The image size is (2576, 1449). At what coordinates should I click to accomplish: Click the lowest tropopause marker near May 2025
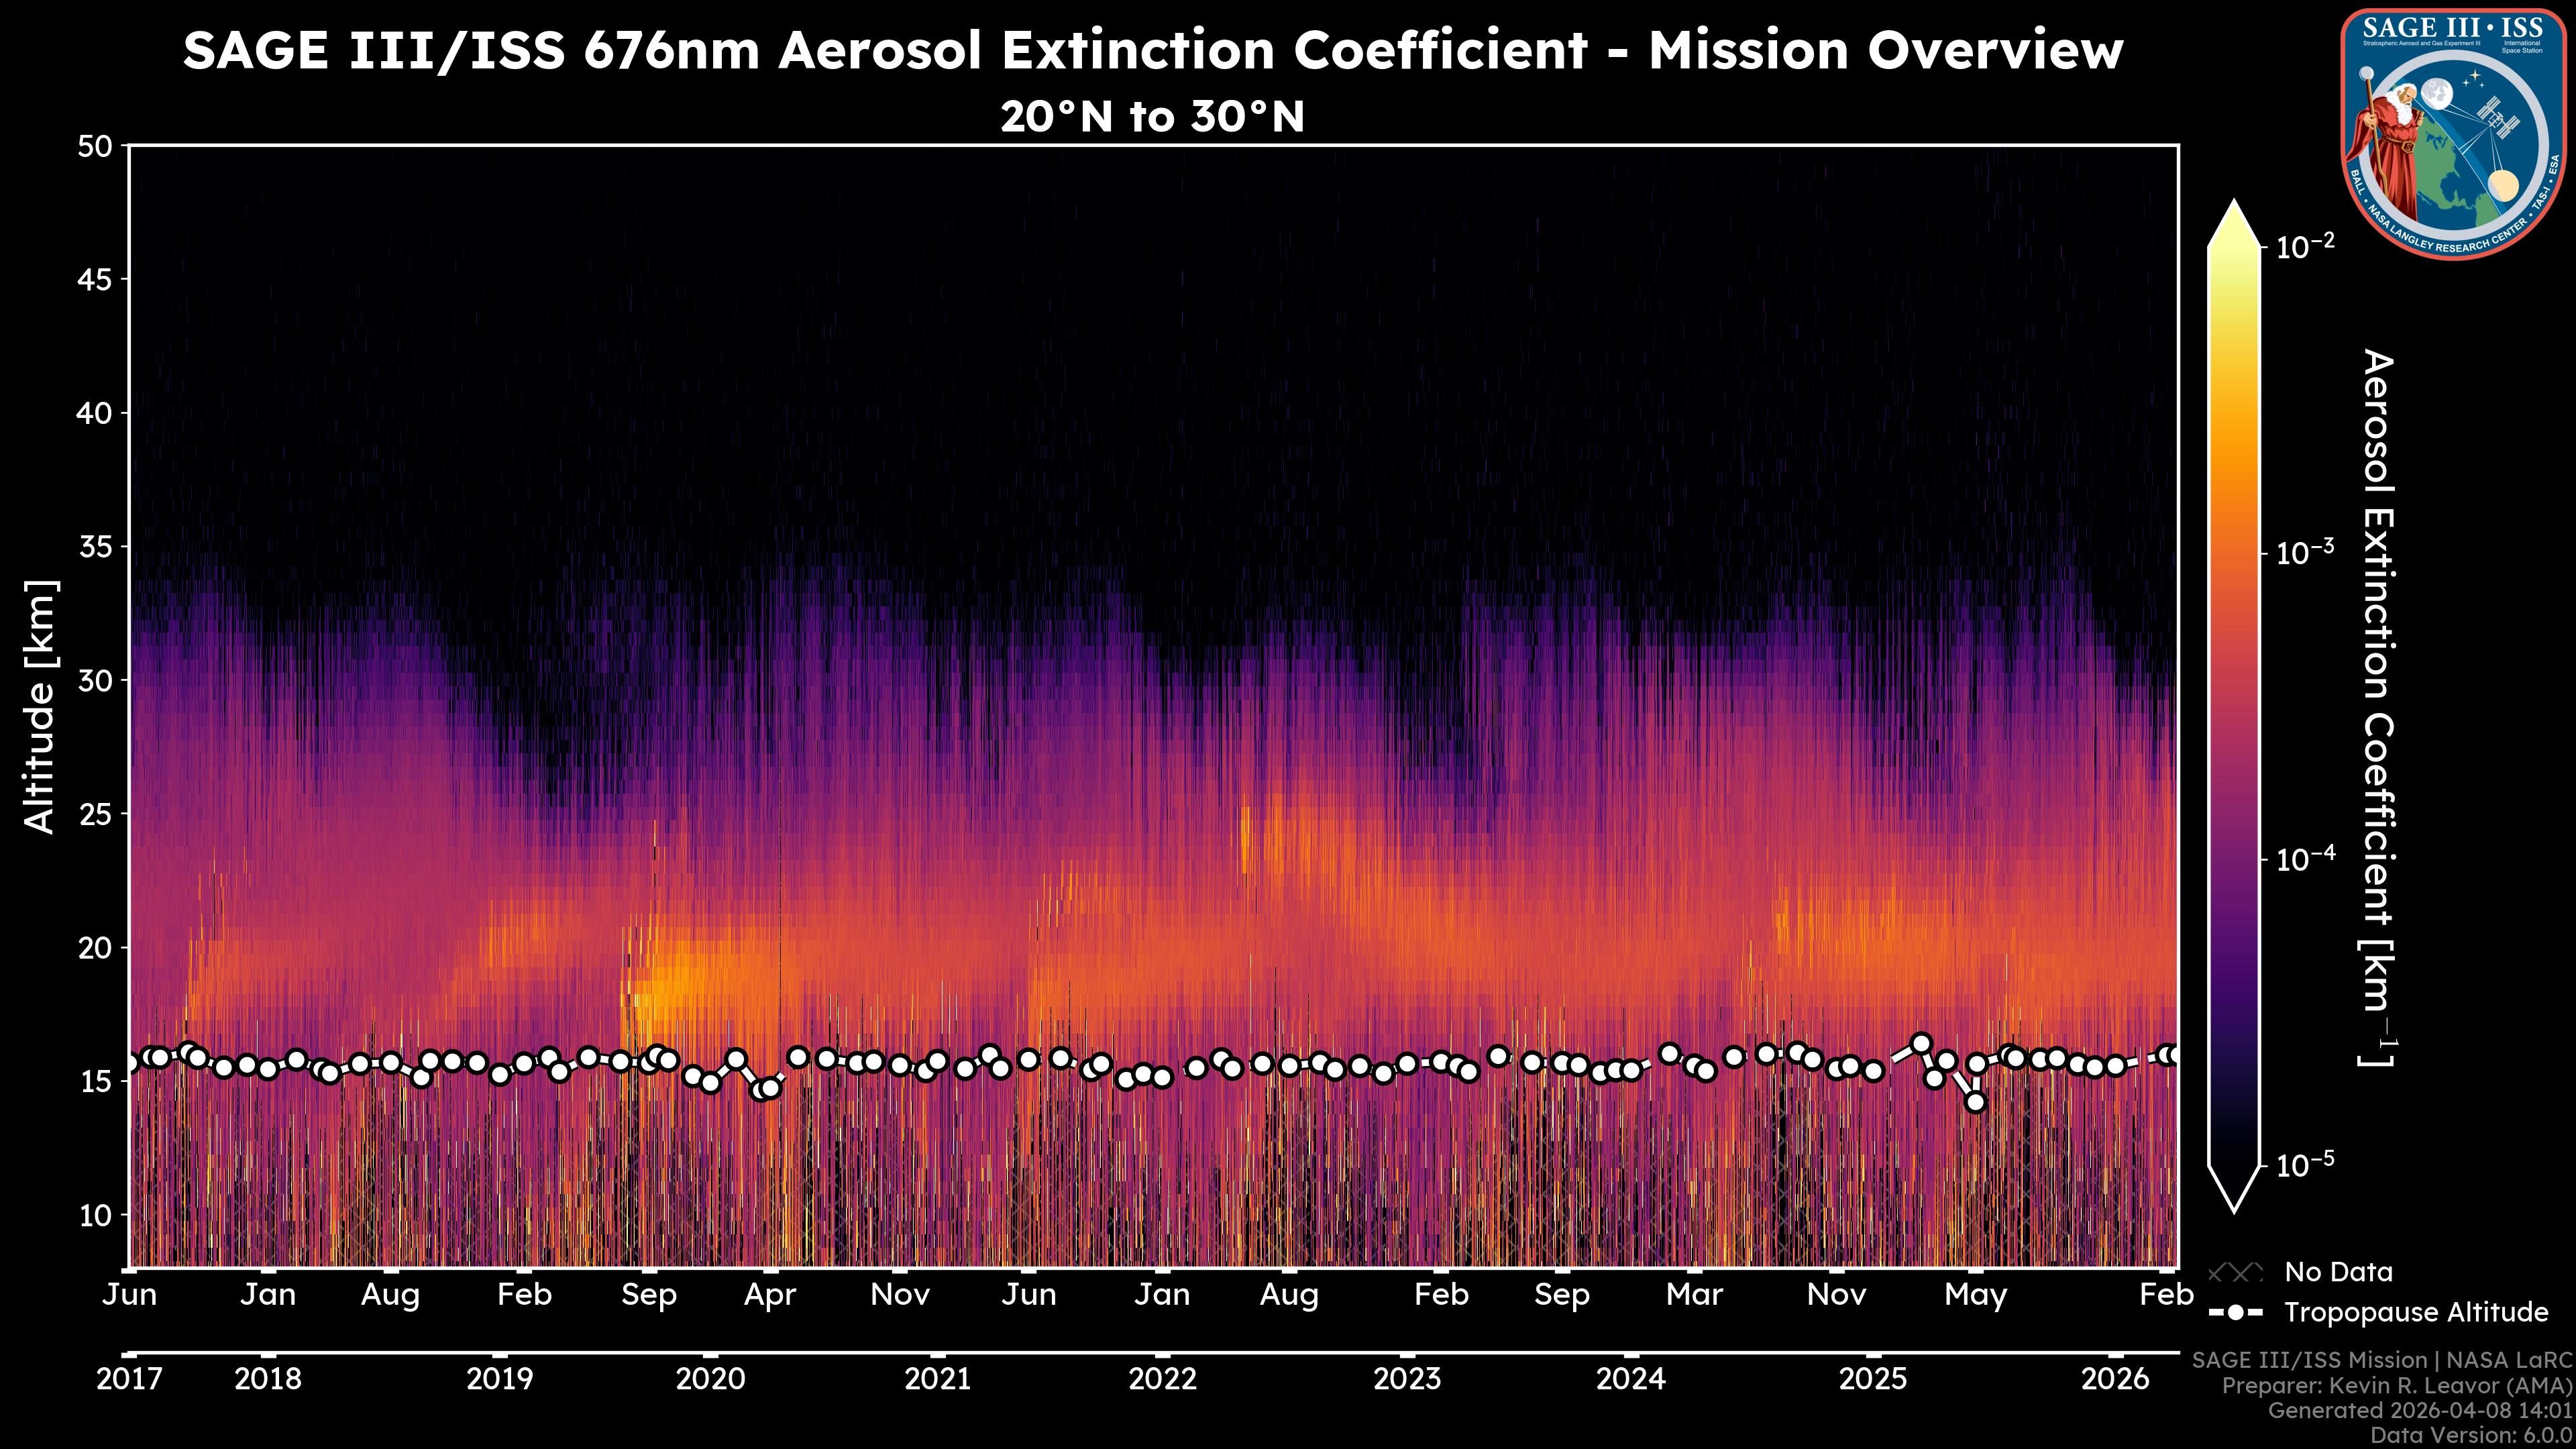[x=1975, y=1102]
